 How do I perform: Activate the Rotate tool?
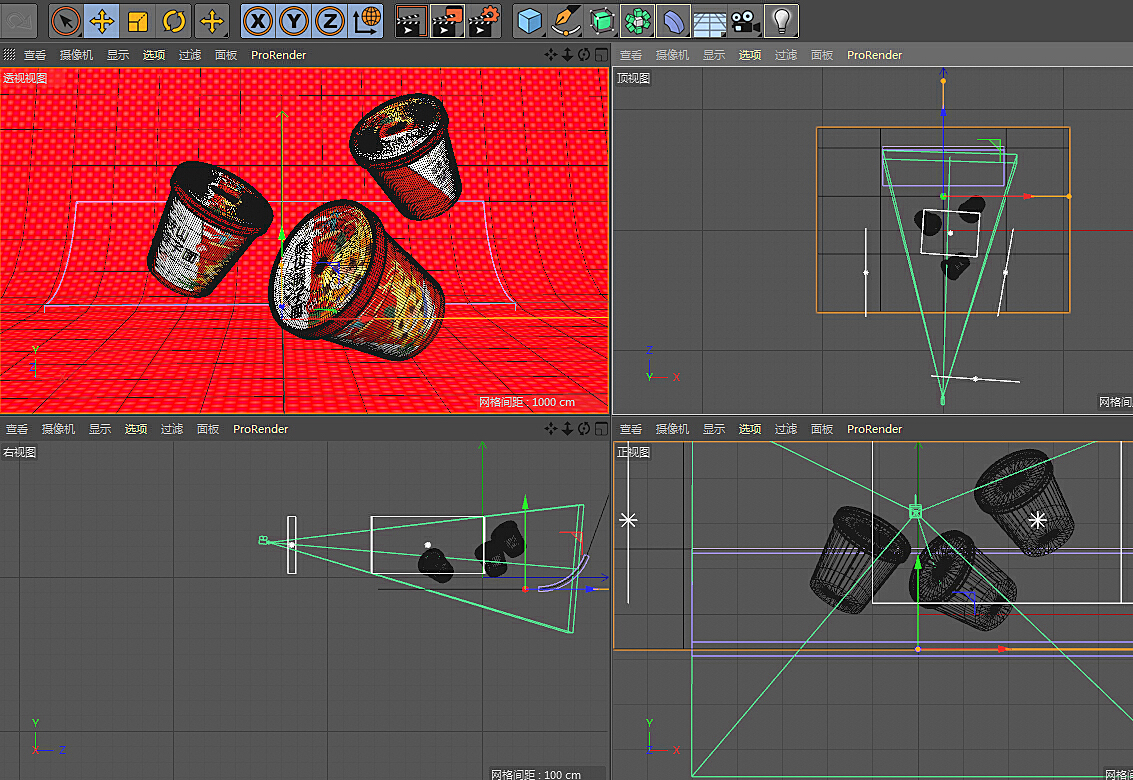(173, 21)
